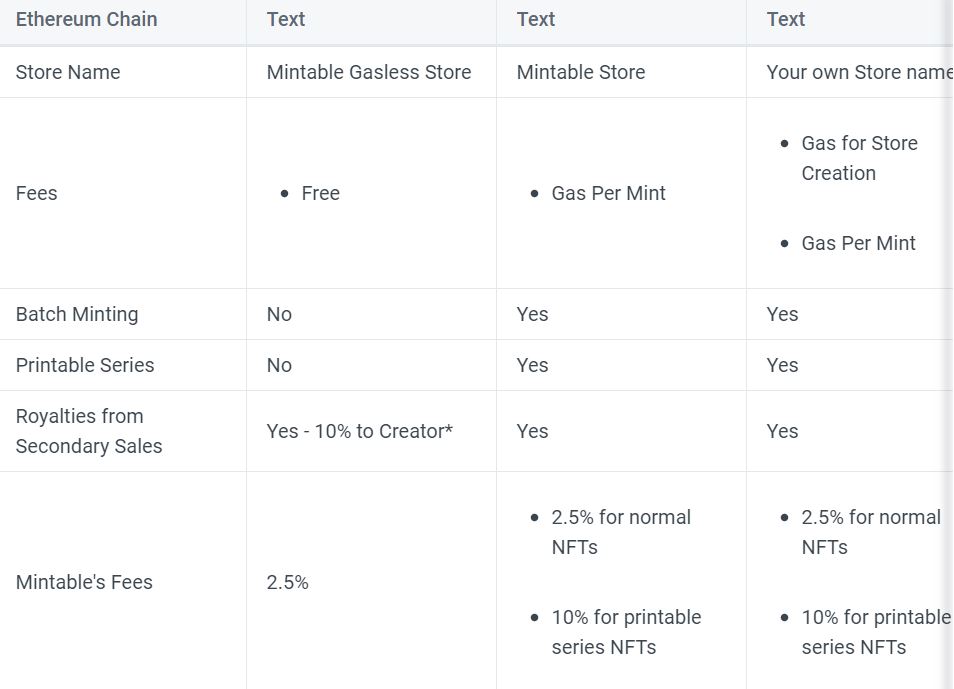Click the 'Mintable Store' cell

click(581, 72)
